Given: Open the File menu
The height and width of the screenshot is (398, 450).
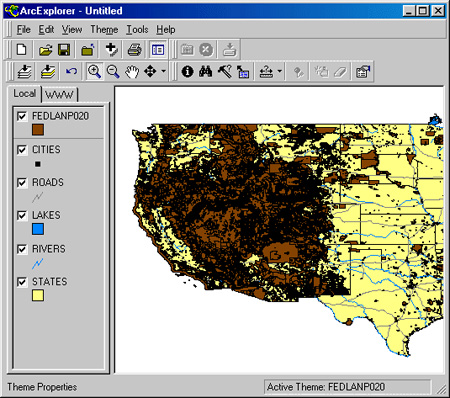Looking at the screenshot, I should (x=23, y=30).
